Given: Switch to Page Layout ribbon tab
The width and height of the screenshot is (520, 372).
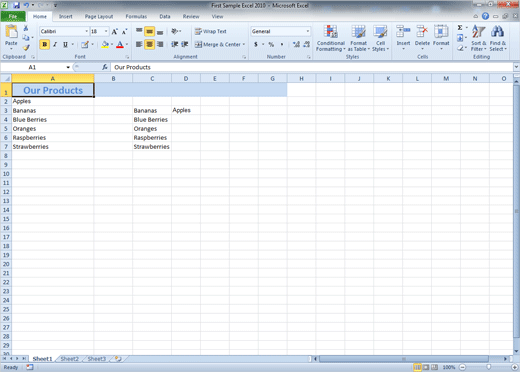Looking at the screenshot, I should pos(99,16).
